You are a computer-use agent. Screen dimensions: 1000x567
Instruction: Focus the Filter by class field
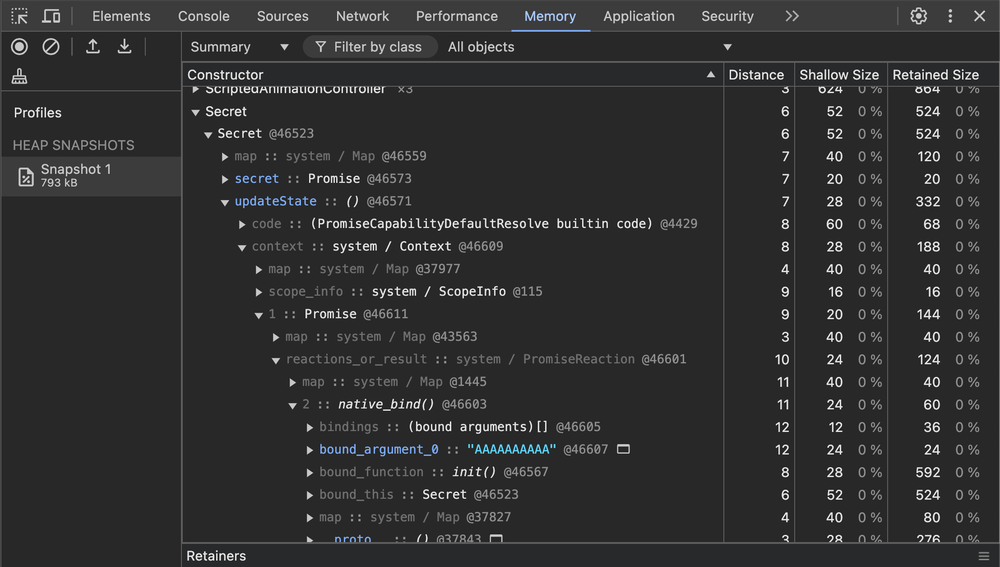(x=370, y=47)
